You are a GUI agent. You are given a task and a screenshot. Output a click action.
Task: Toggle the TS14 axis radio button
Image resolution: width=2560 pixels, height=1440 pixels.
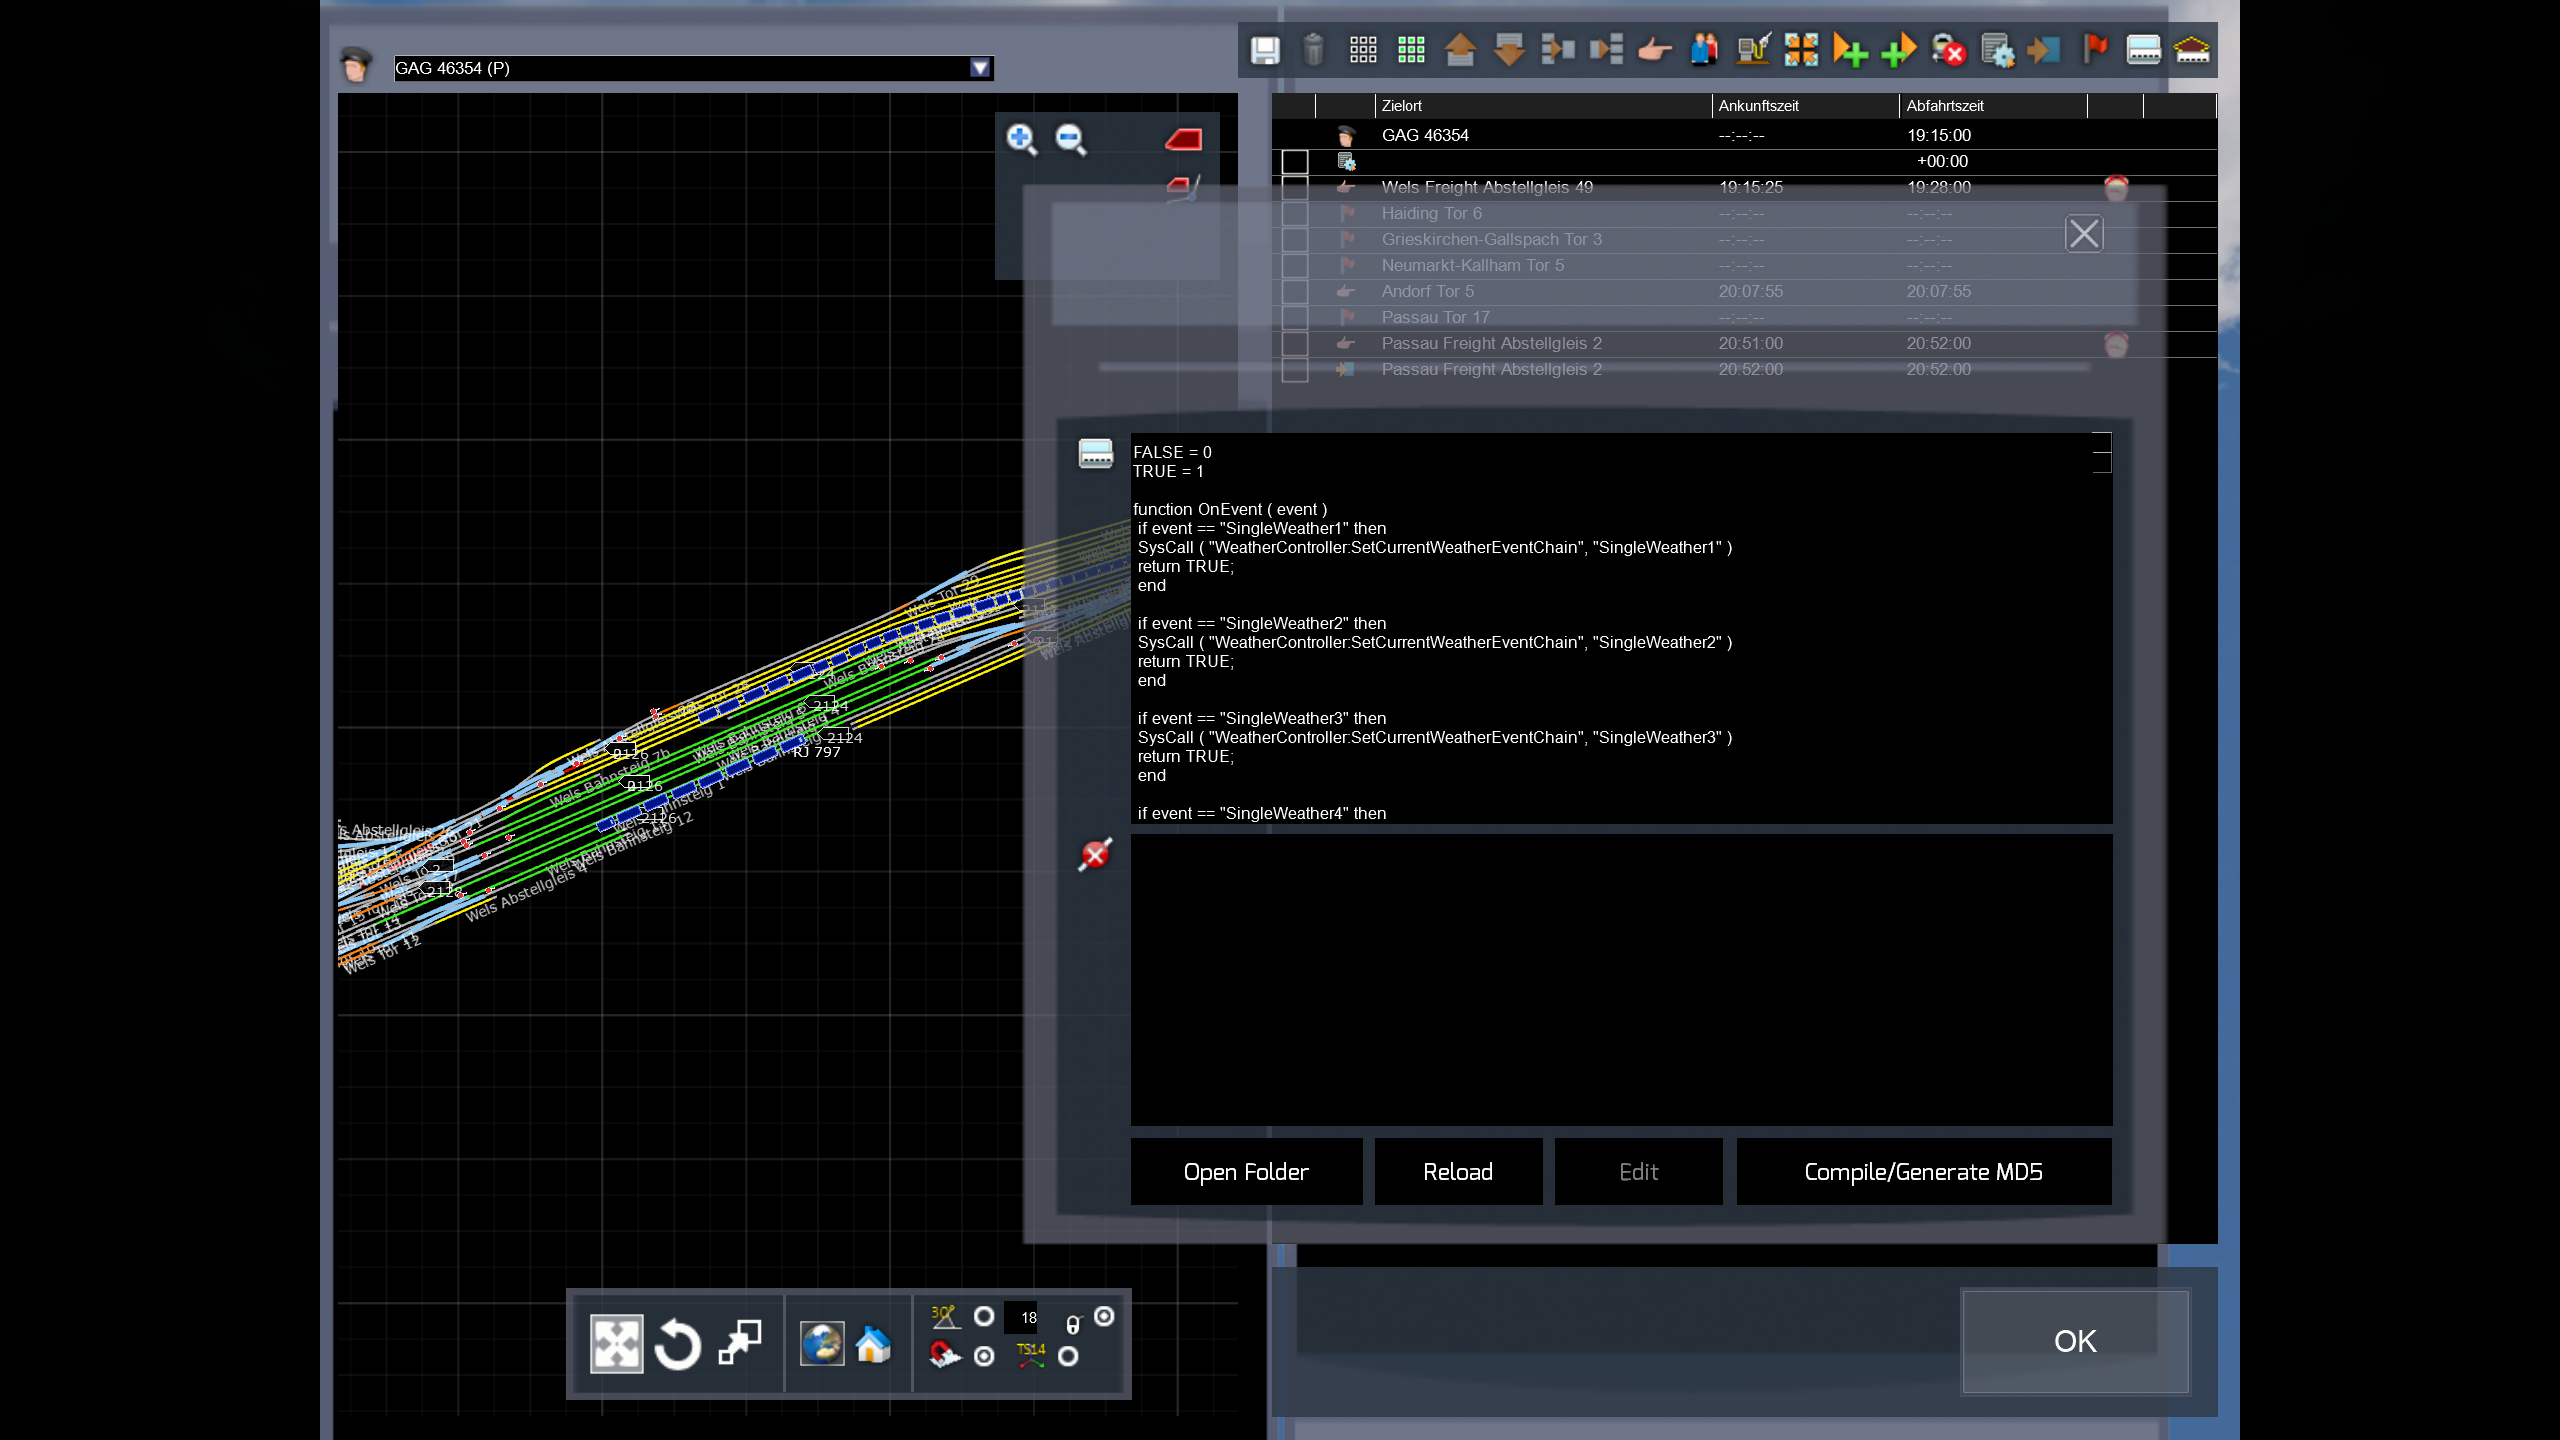[x=1068, y=1356]
